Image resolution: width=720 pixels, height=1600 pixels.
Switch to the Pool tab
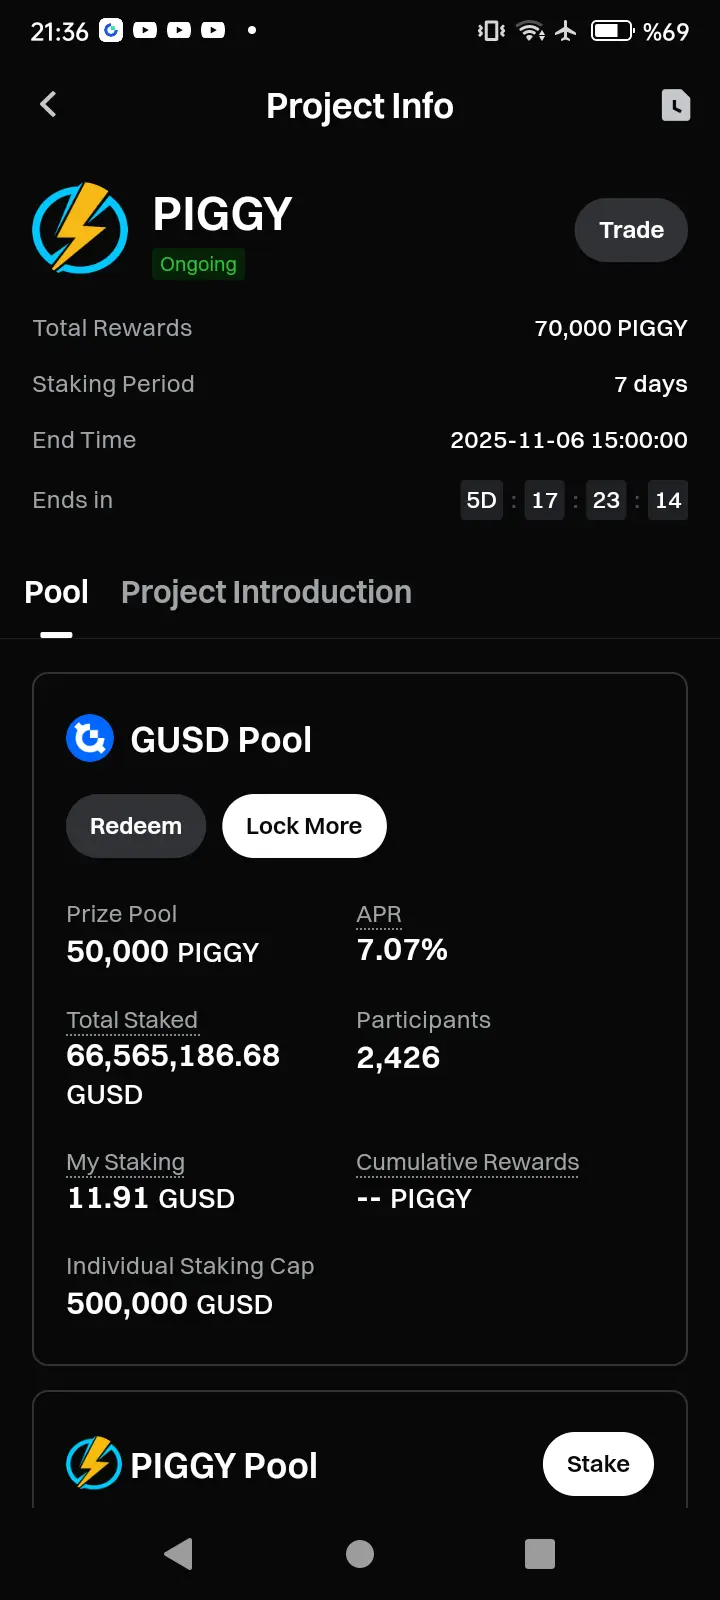56,592
